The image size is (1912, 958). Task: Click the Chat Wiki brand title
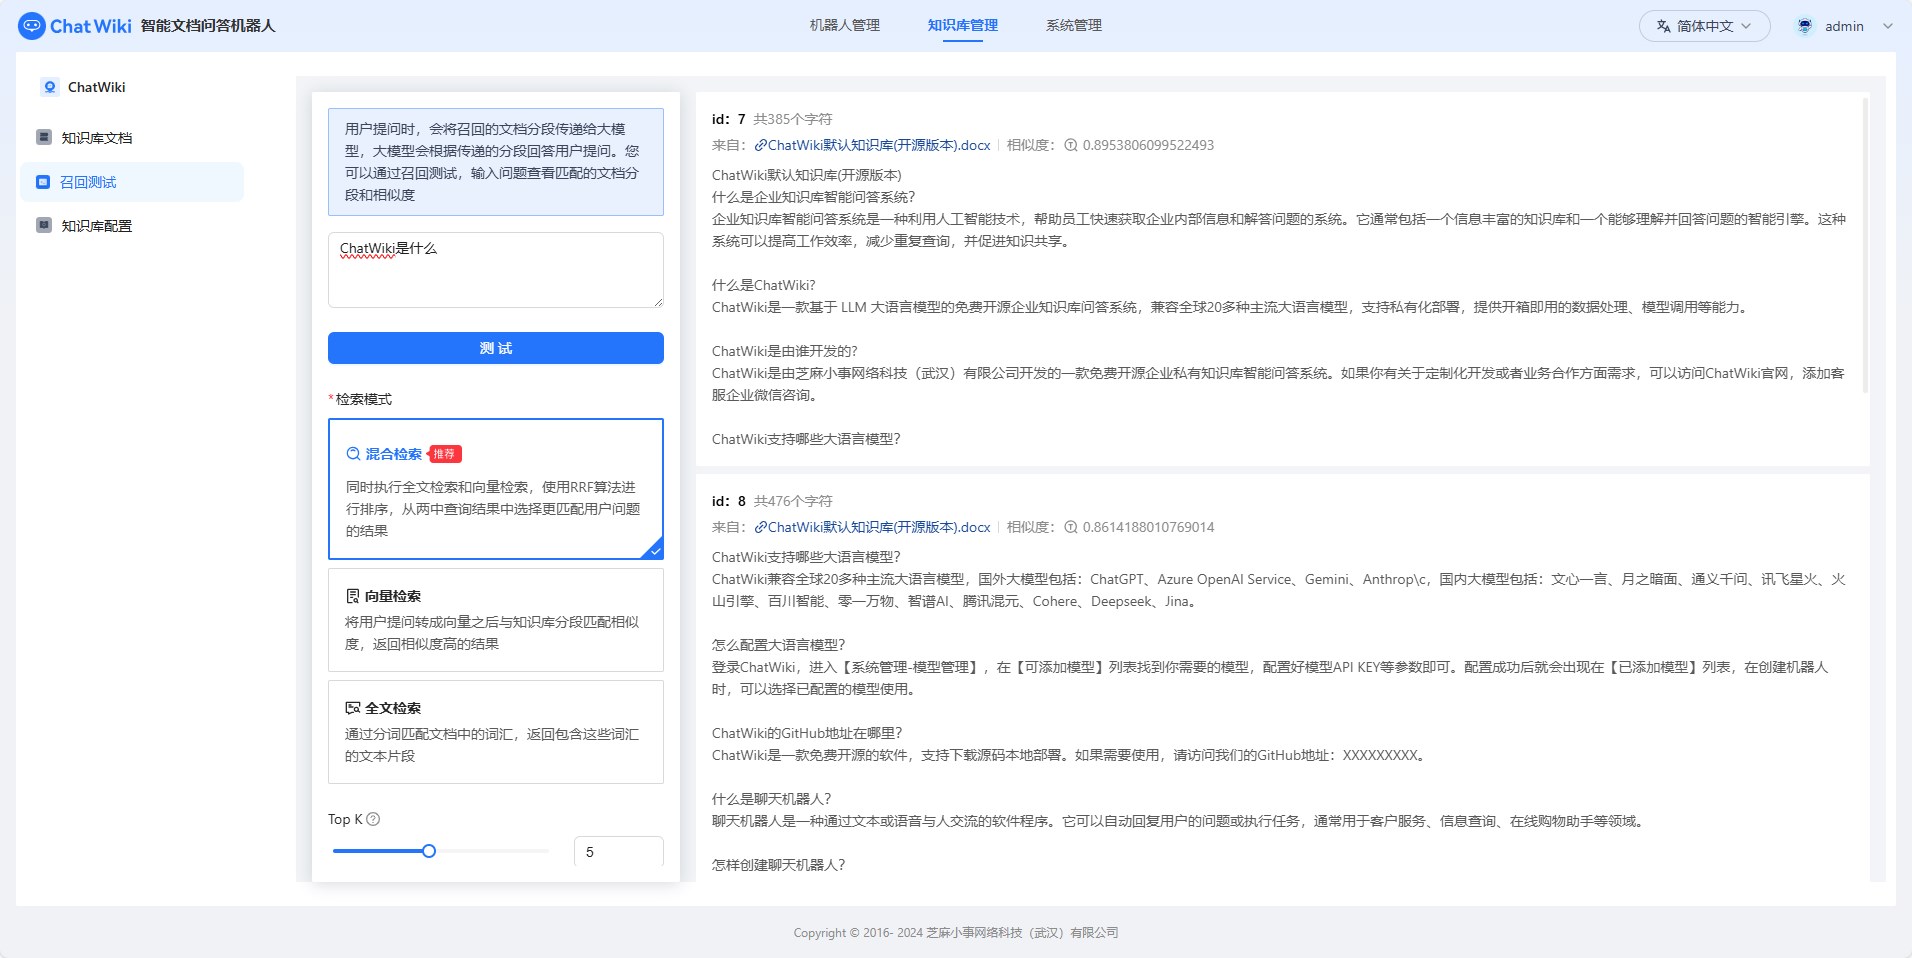click(x=91, y=26)
